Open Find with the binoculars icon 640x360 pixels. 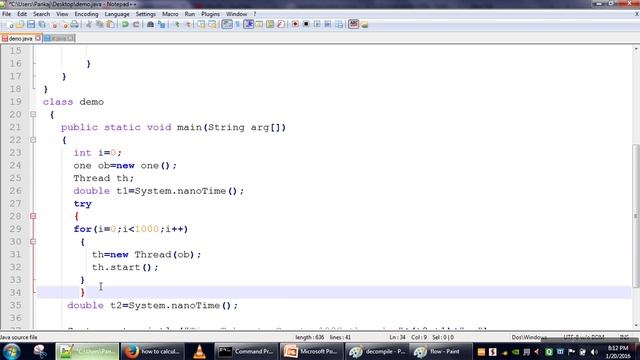[x=150, y=25]
